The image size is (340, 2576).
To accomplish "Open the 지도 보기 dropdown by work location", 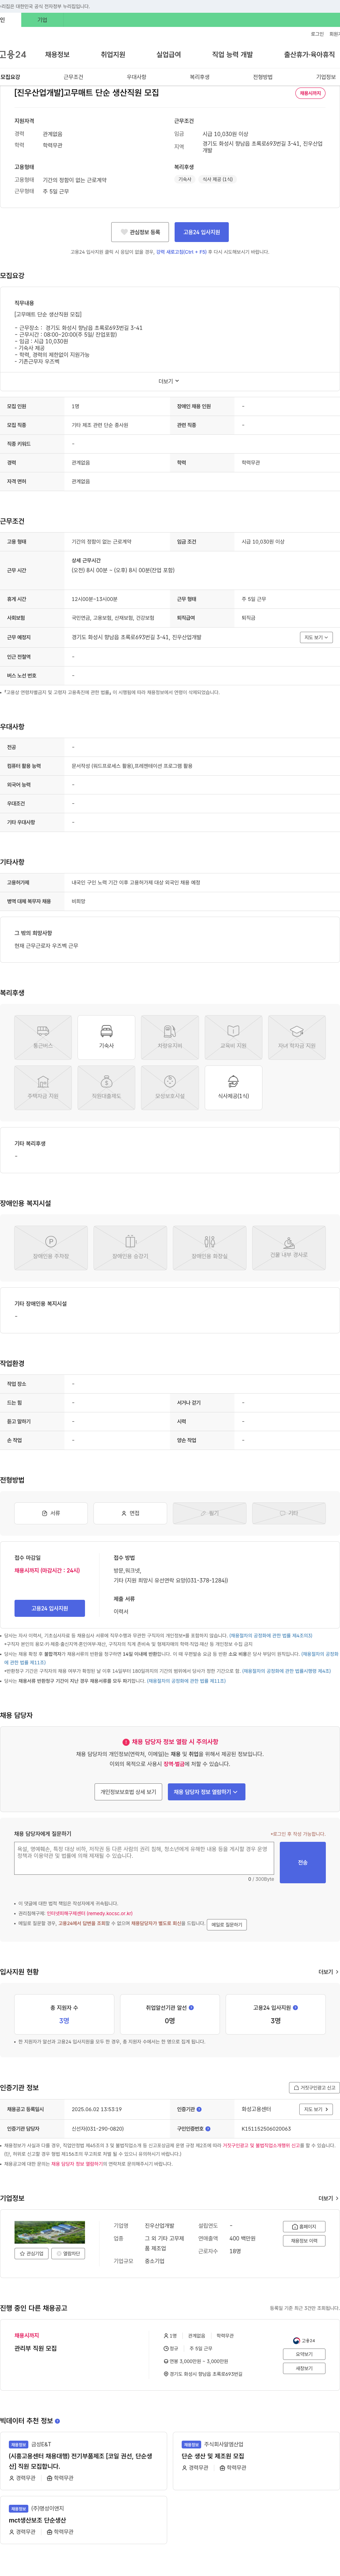I will [316, 637].
